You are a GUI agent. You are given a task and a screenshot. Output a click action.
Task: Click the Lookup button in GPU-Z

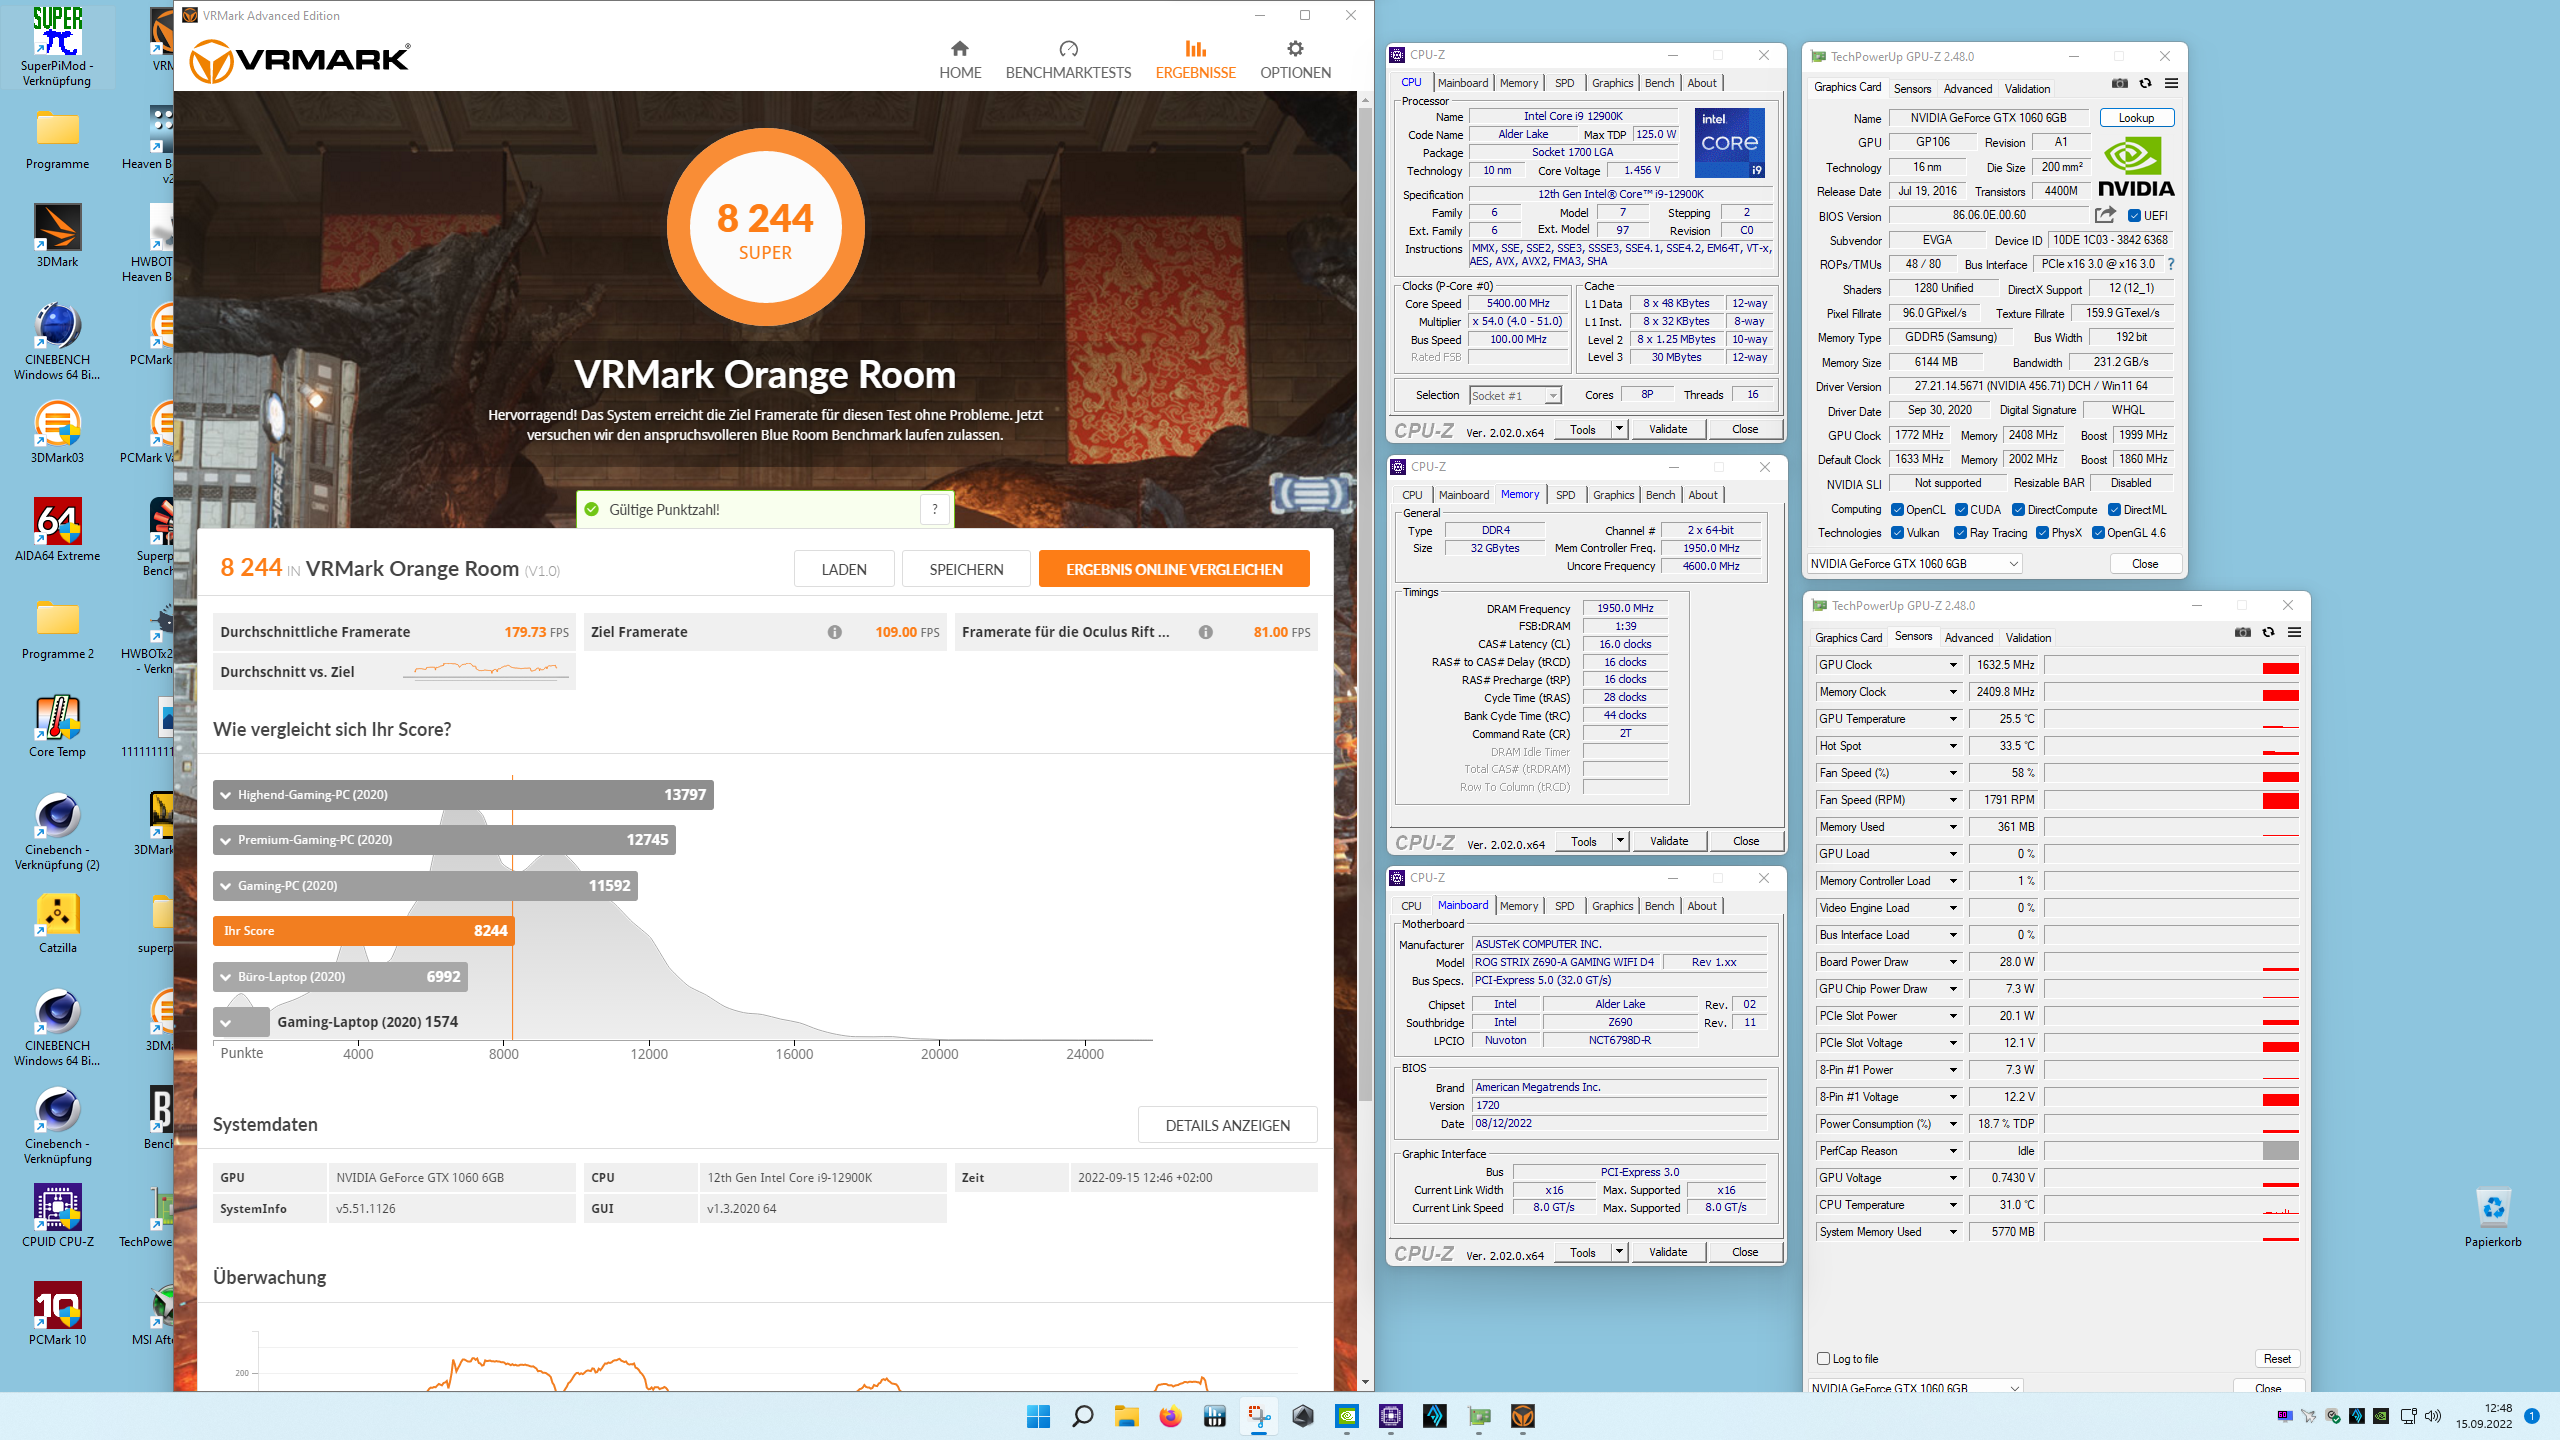click(2136, 118)
